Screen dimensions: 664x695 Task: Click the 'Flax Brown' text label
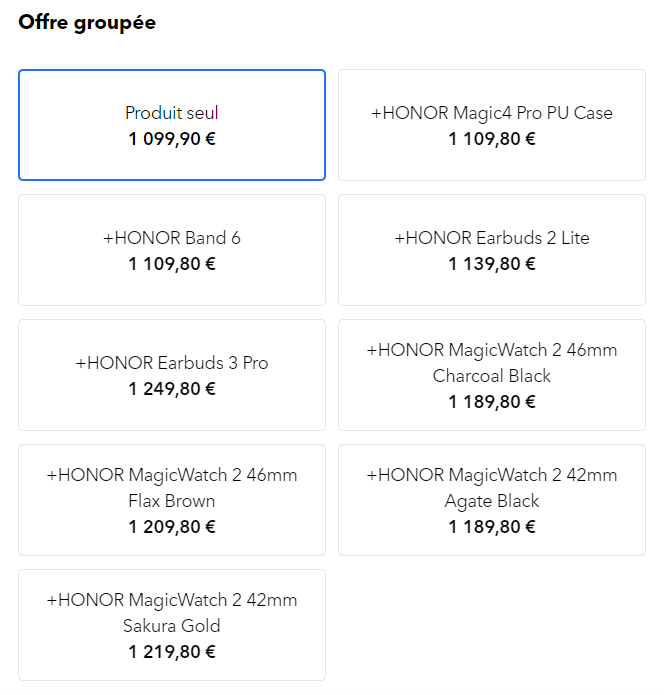tap(172, 501)
